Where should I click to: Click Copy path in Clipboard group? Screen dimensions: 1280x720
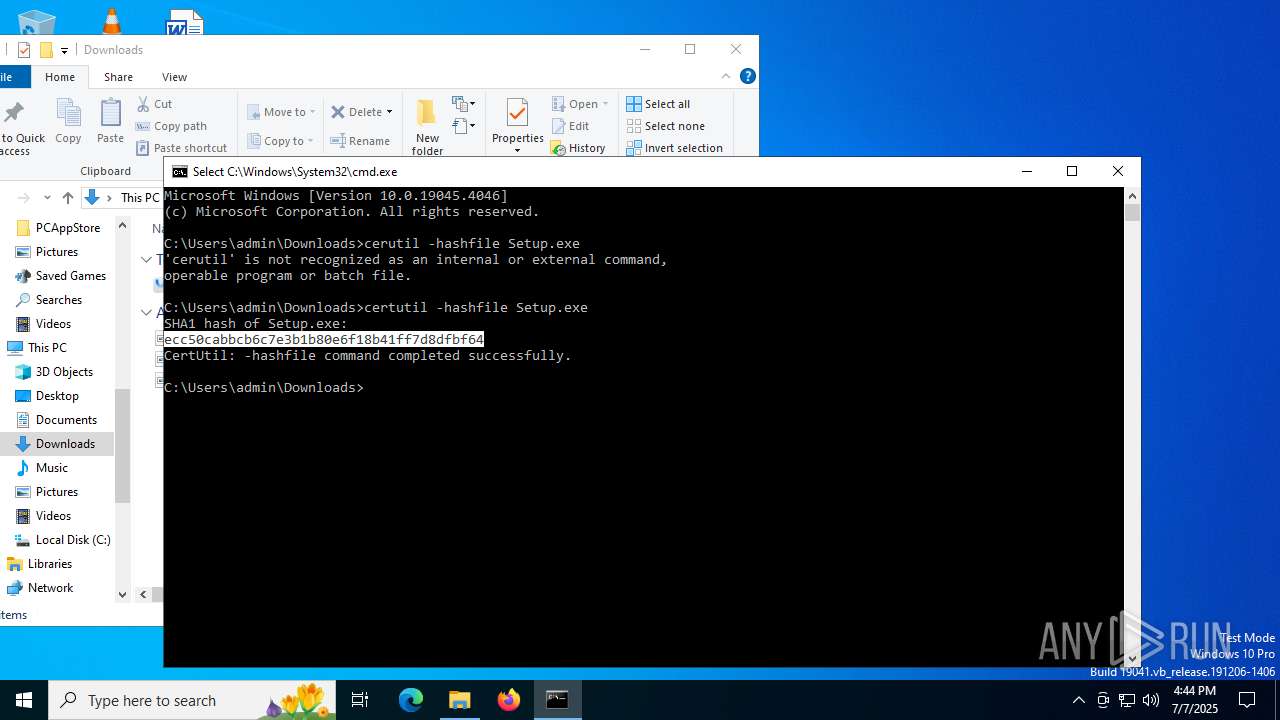point(171,126)
